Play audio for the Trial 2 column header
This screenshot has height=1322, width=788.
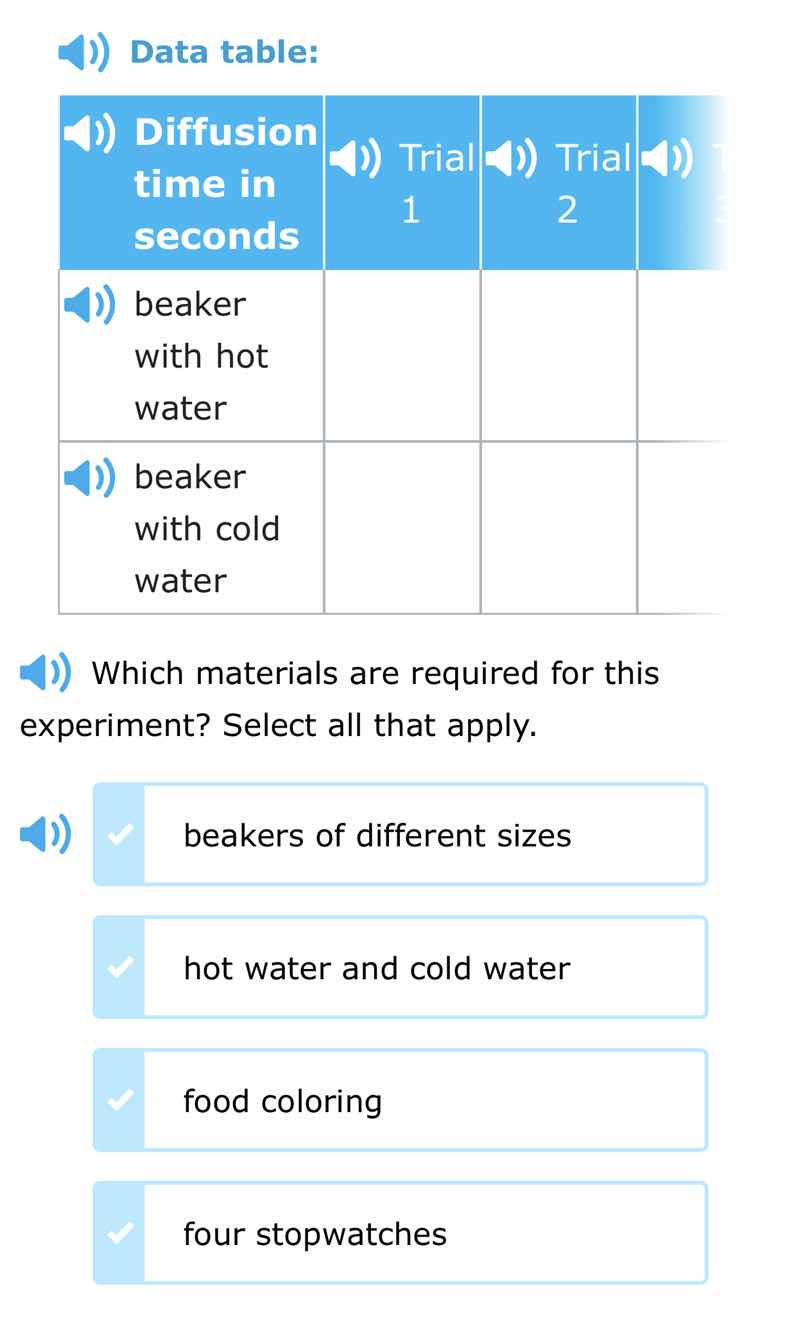point(513,157)
